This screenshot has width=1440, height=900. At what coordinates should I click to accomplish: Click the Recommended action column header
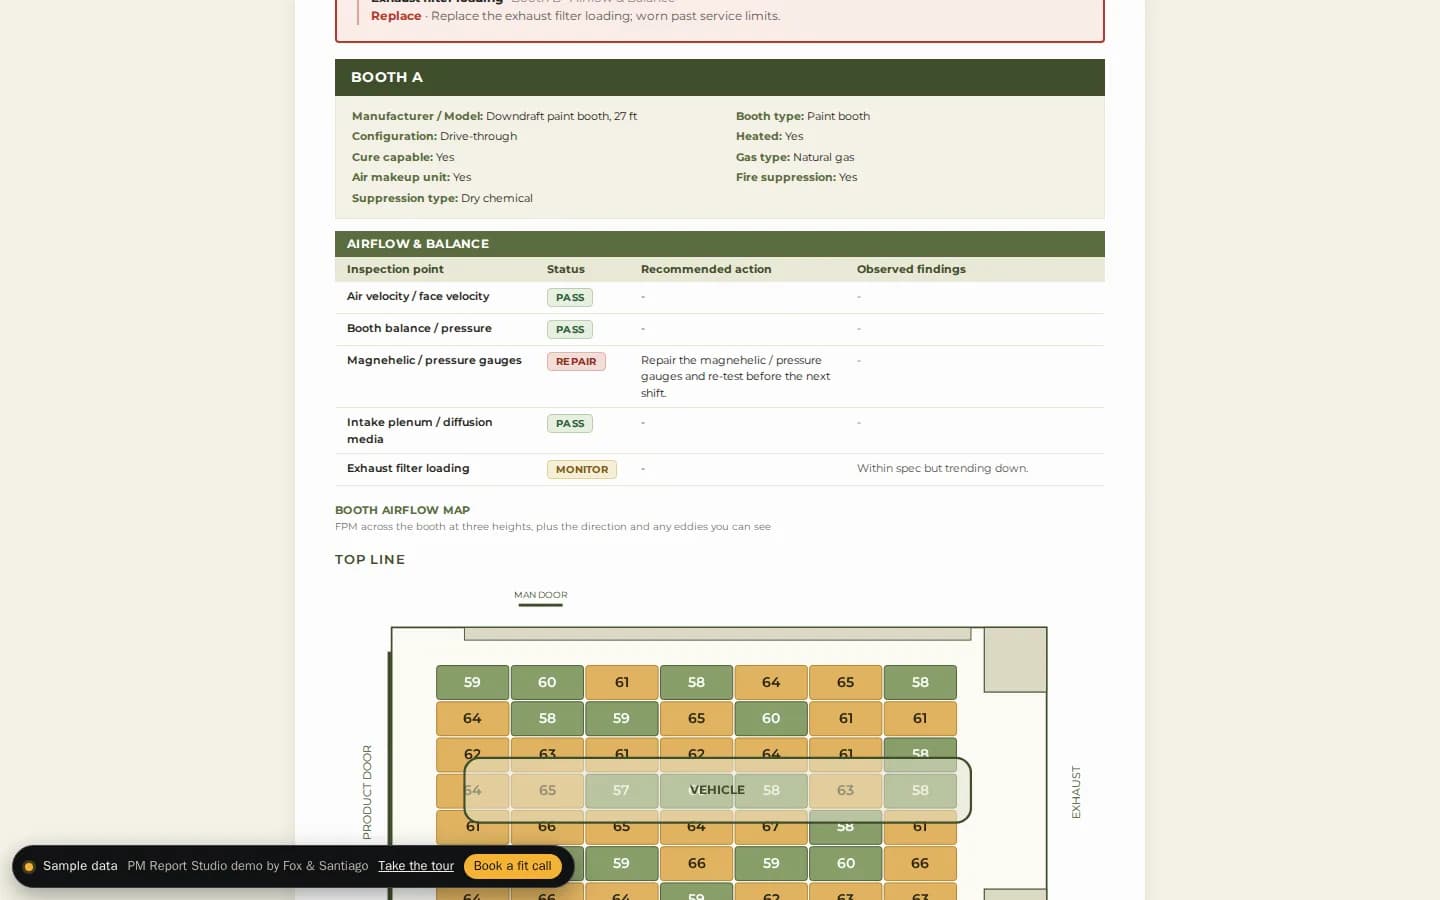click(x=706, y=269)
